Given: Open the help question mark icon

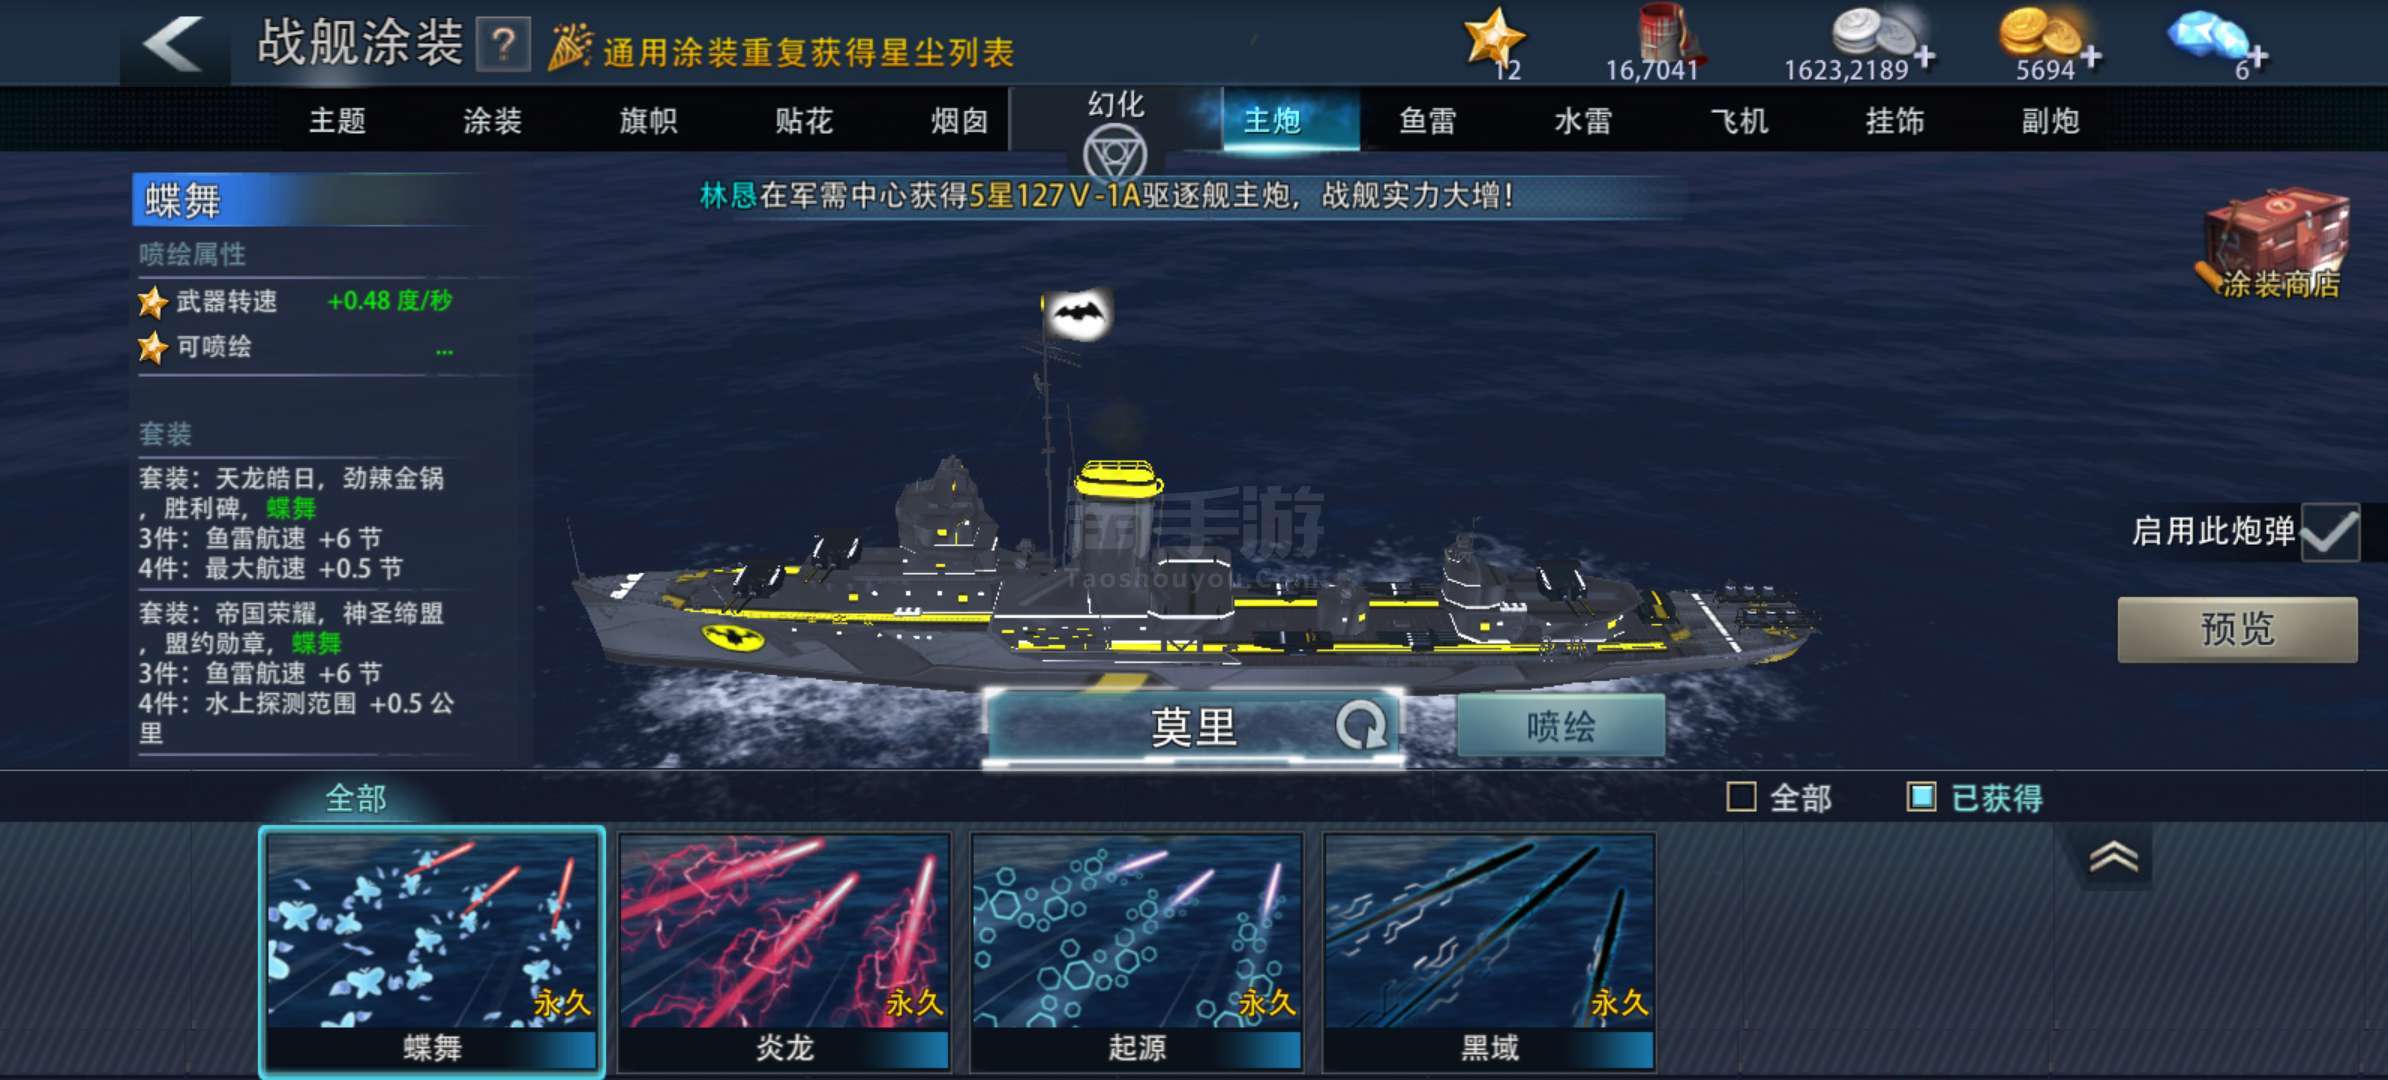Looking at the screenshot, I should [x=503, y=45].
